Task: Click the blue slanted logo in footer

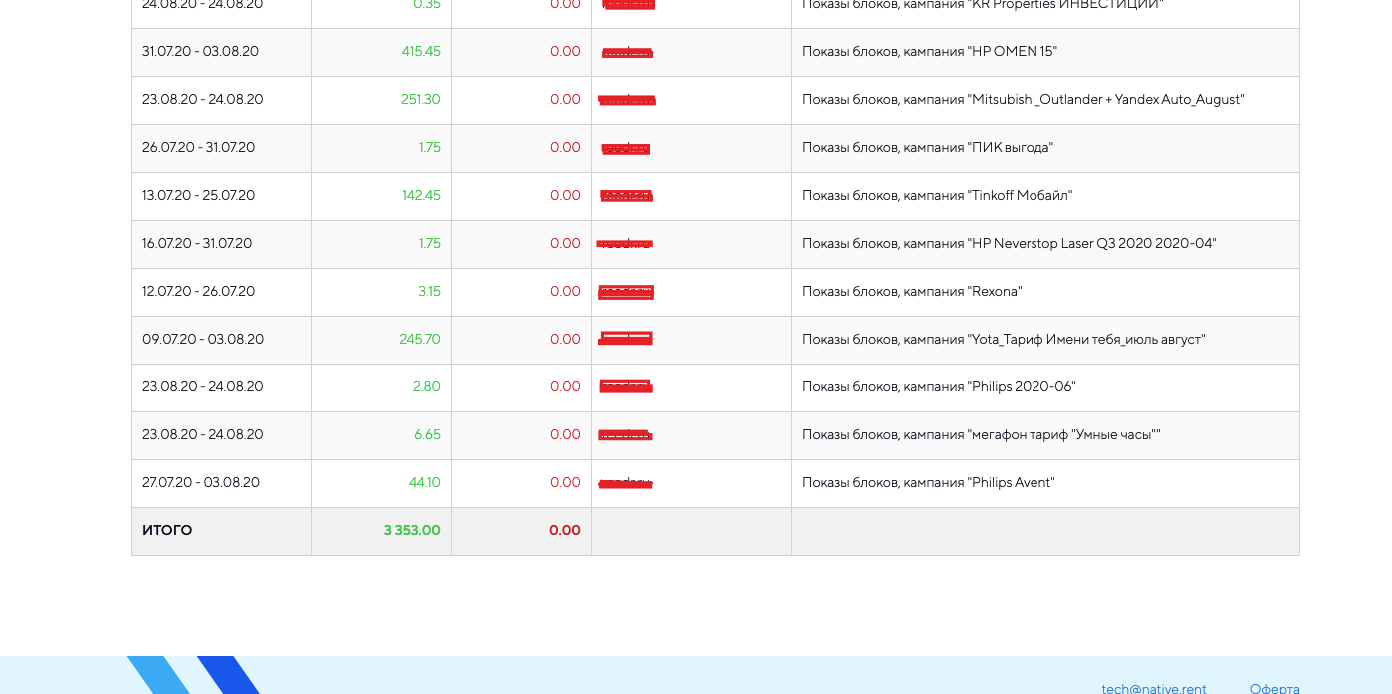Action: 194,675
